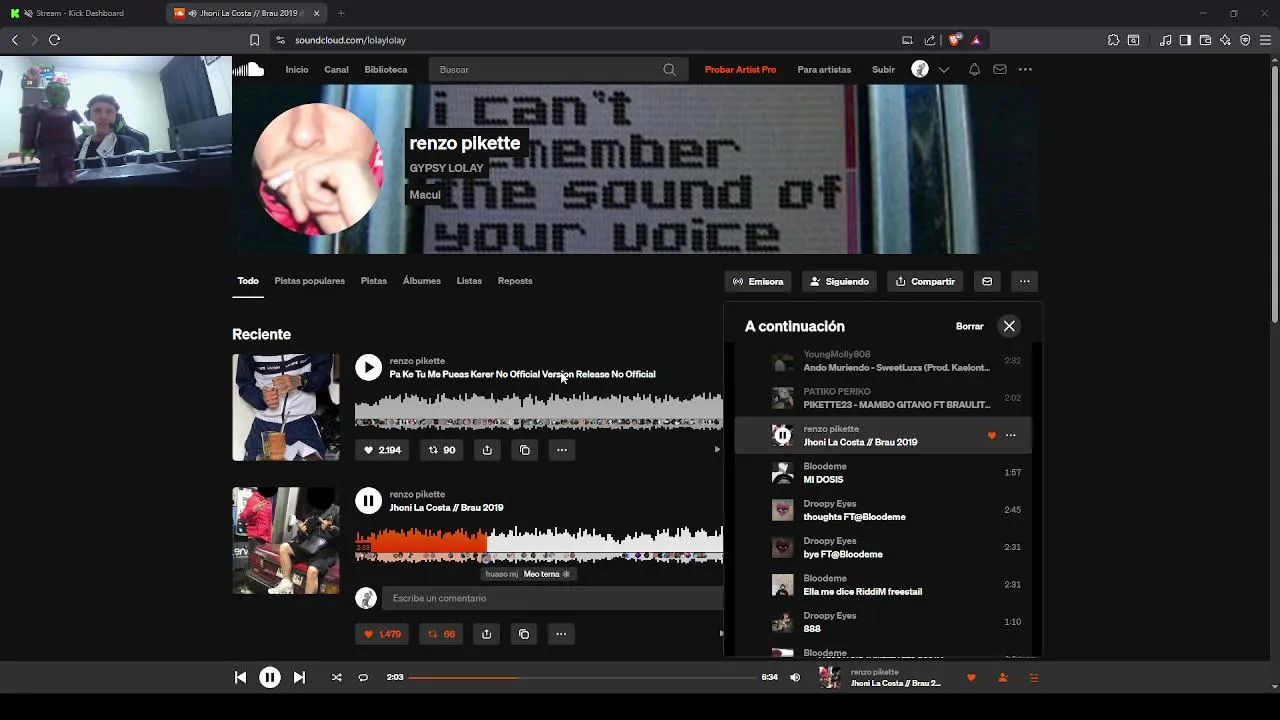Toggle browser sidebar panel icon
Viewport: 1280px width, 720px height.
(x=1185, y=40)
